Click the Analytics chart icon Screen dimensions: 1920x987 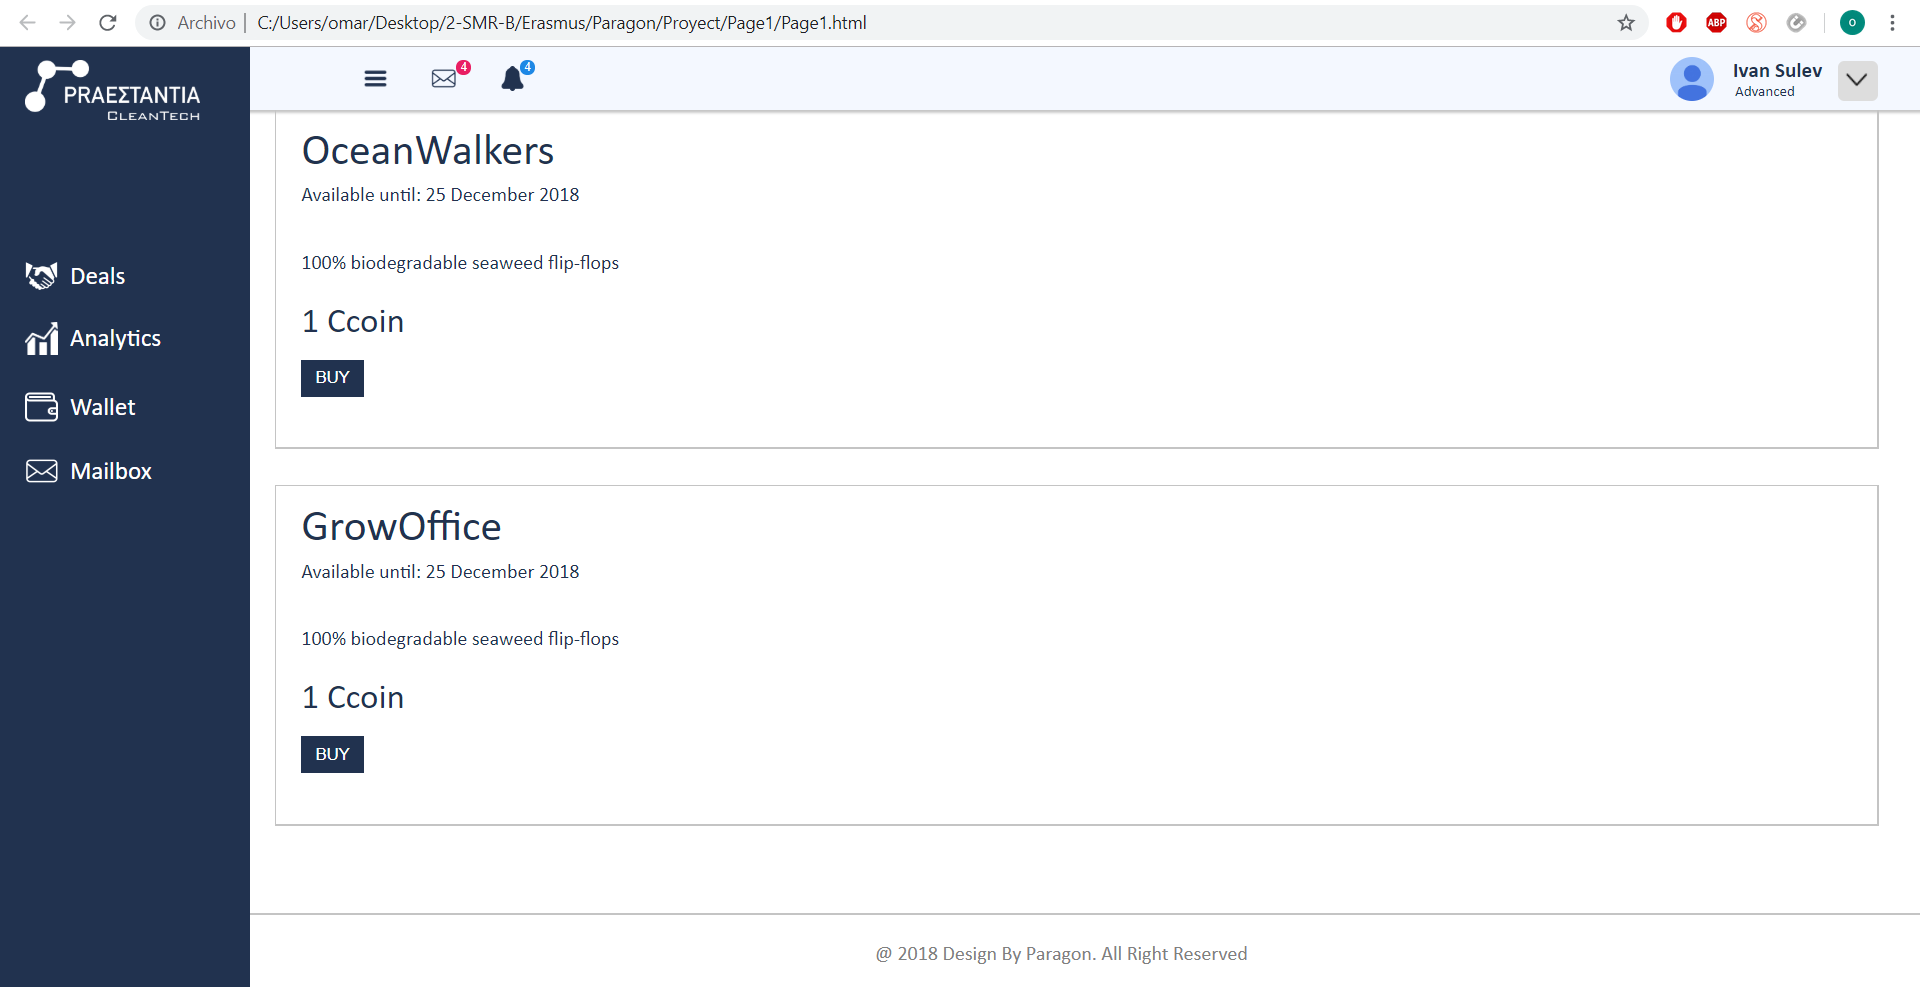(x=41, y=339)
